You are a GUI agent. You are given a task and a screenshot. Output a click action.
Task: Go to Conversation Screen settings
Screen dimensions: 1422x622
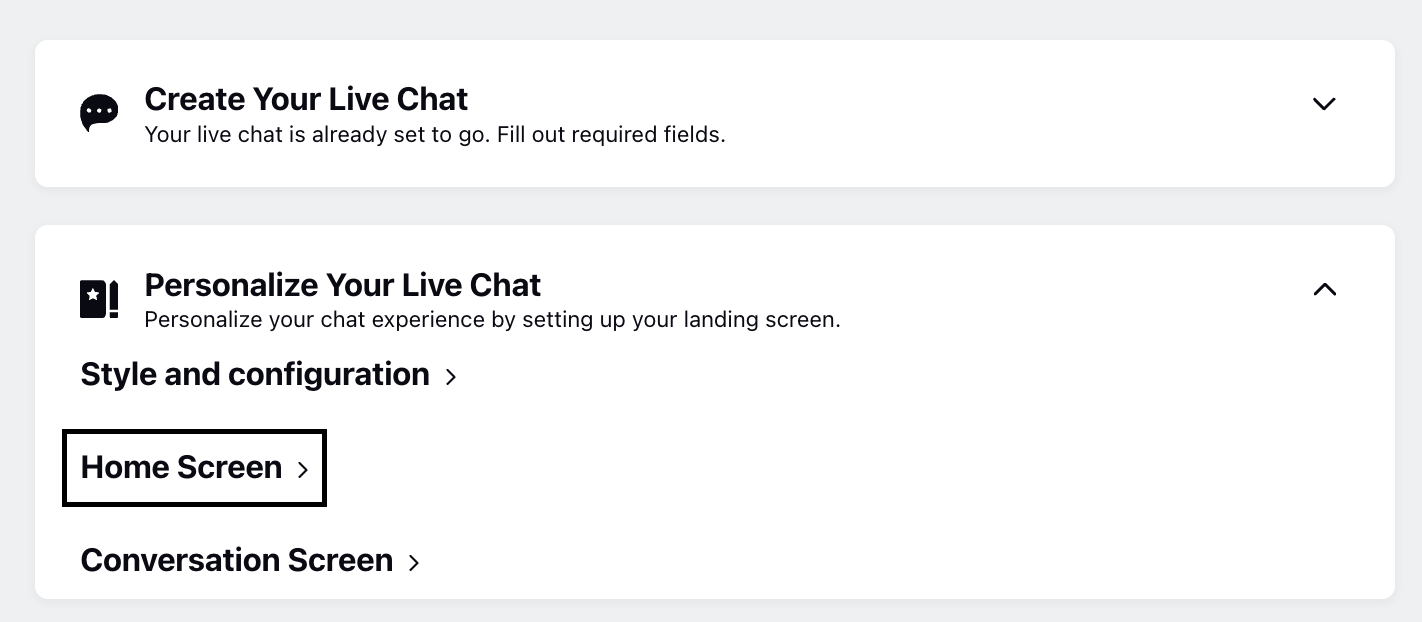pos(250,560)
